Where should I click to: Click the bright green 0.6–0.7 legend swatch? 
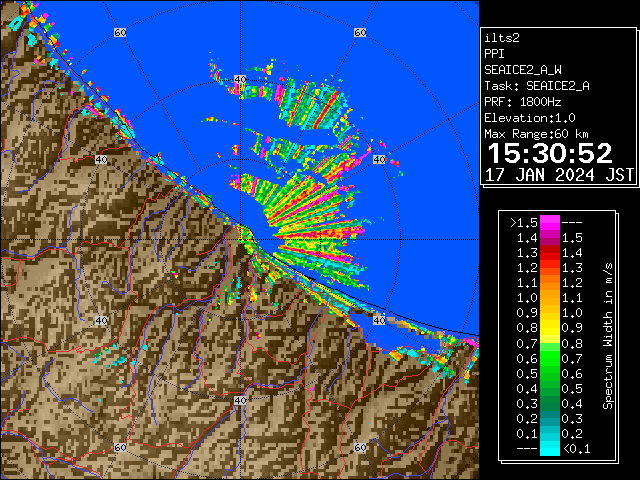tap(549, 358)
